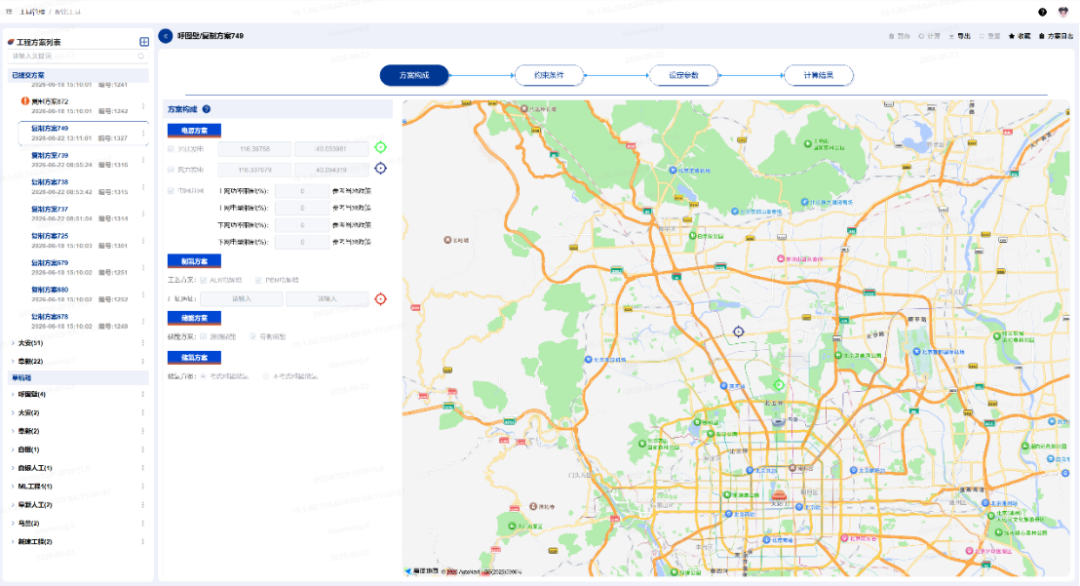Open 方案日志 in the top toolbar
The image size is (1080, 586).
coord(1056,36)
